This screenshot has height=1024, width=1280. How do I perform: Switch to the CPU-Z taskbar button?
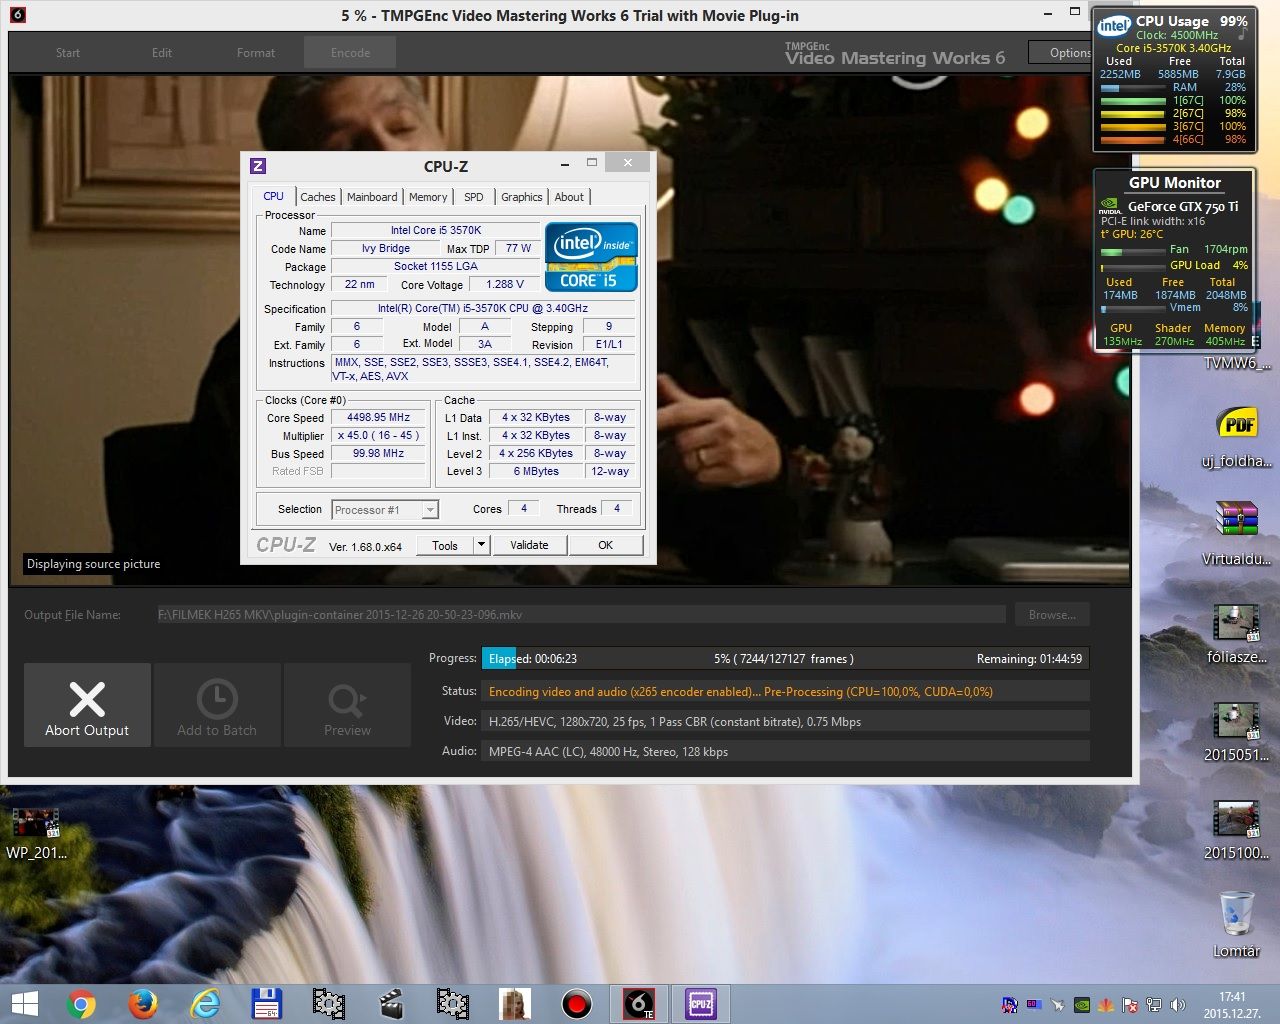click(x=700, y=1004)
